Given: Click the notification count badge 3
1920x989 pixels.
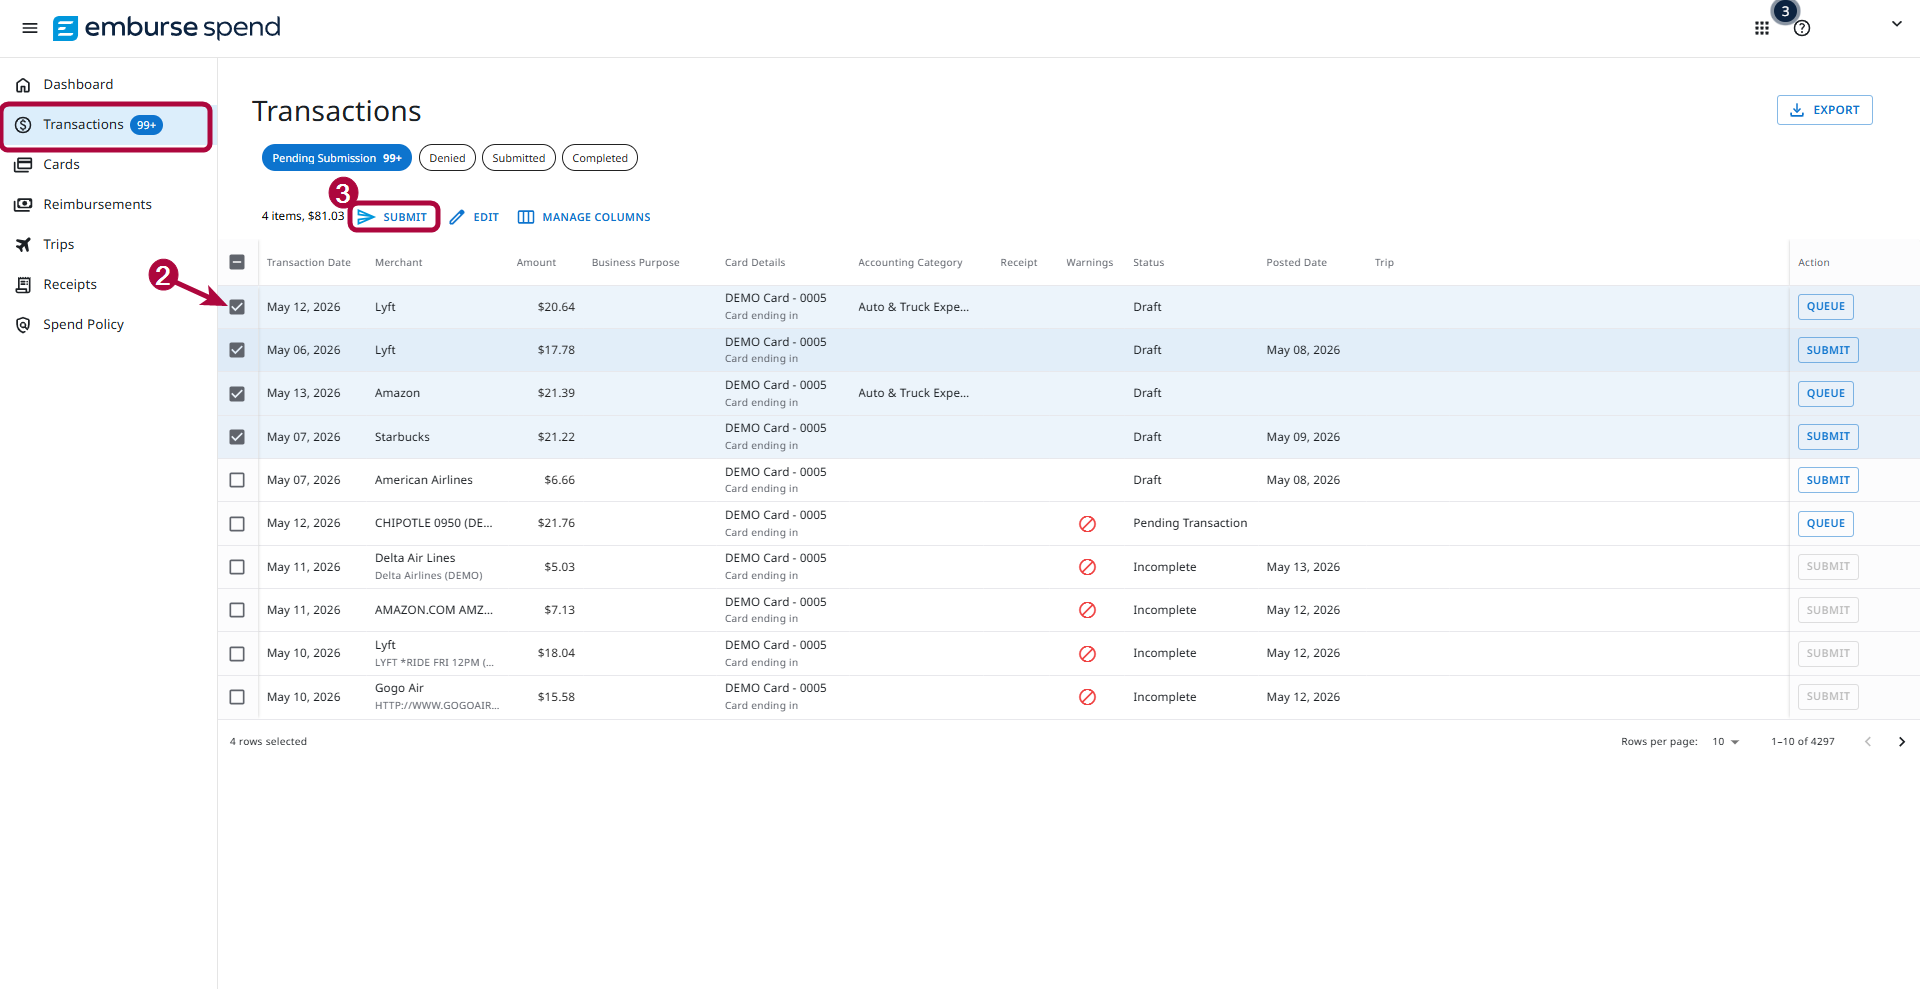Looking at the screenshot, I should coord(1785,12).
